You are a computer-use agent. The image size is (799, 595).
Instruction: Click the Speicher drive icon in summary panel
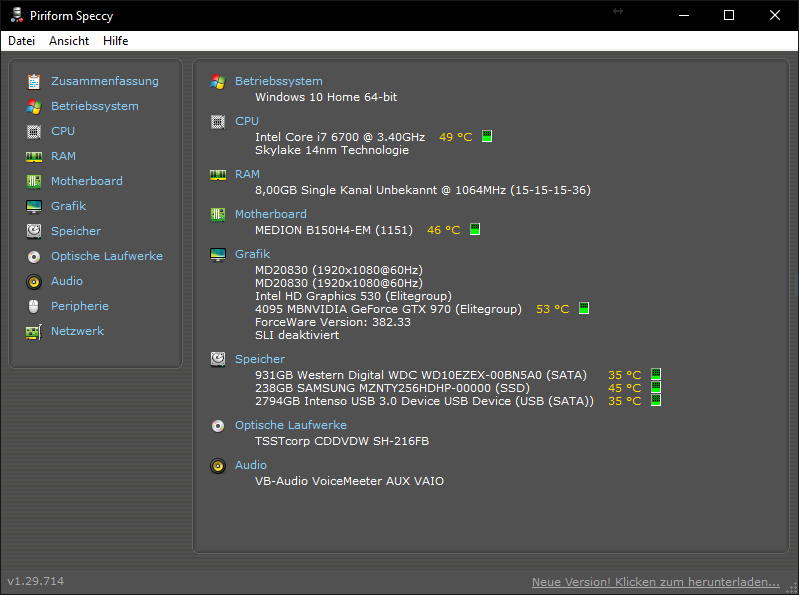click(218, 359)
